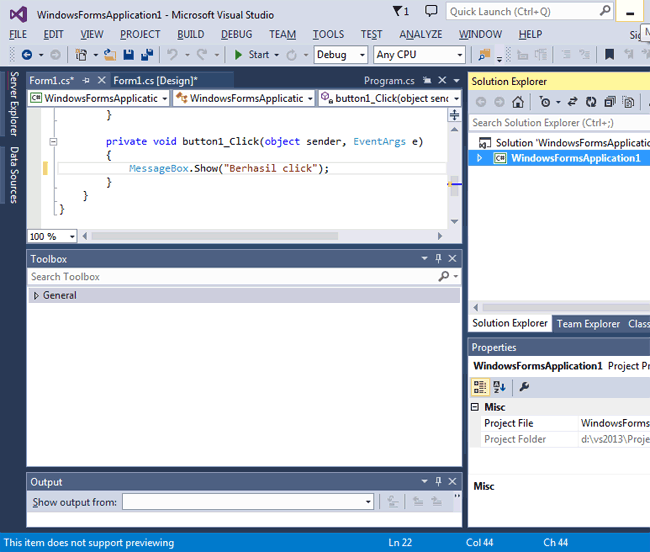Toggle pin on the Form1.cs tab
This screenshot has height=552, width=650.
[x=86, y=80]
